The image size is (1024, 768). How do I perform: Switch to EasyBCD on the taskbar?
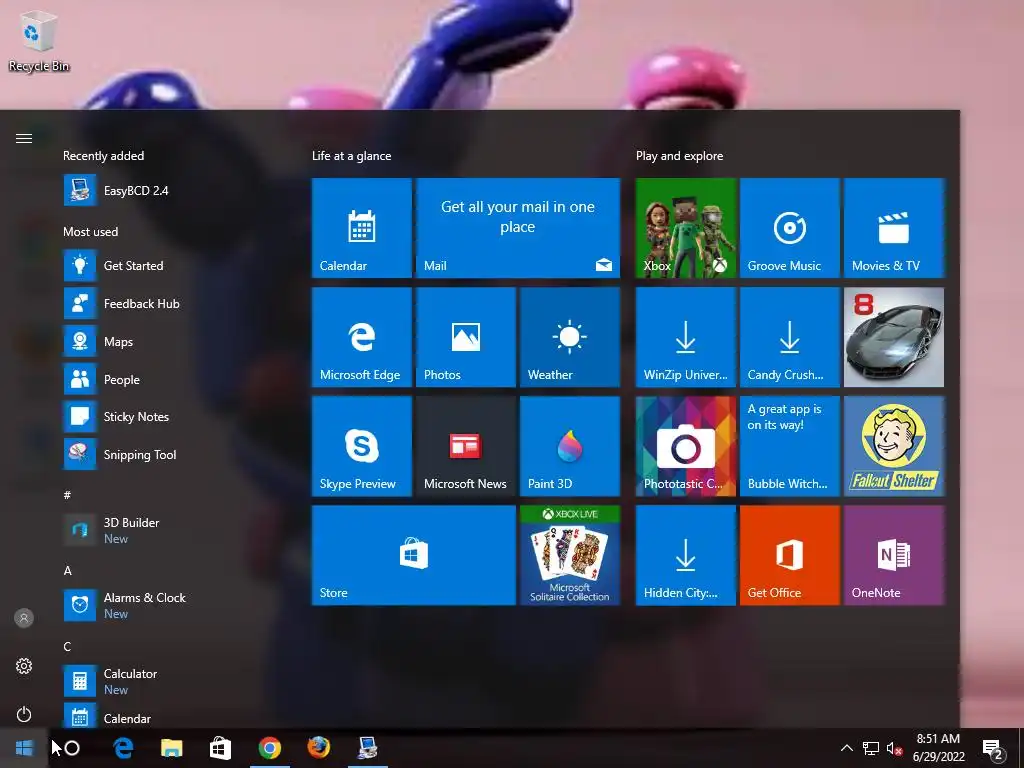coord(368,748)
